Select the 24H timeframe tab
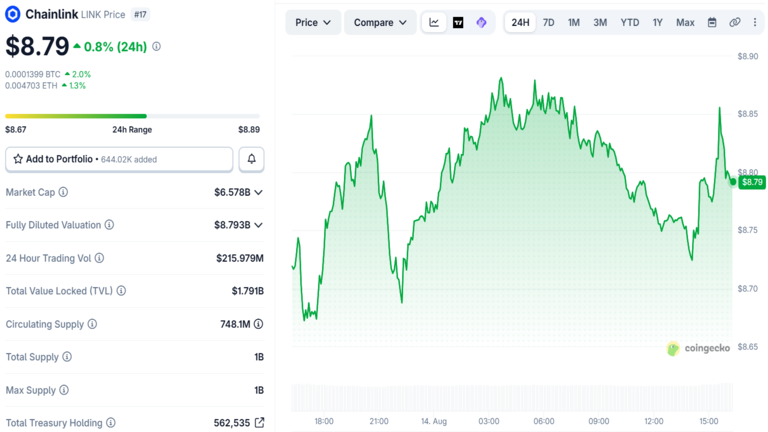This screenshot has height=432, width=768. (x=520, y=23)
